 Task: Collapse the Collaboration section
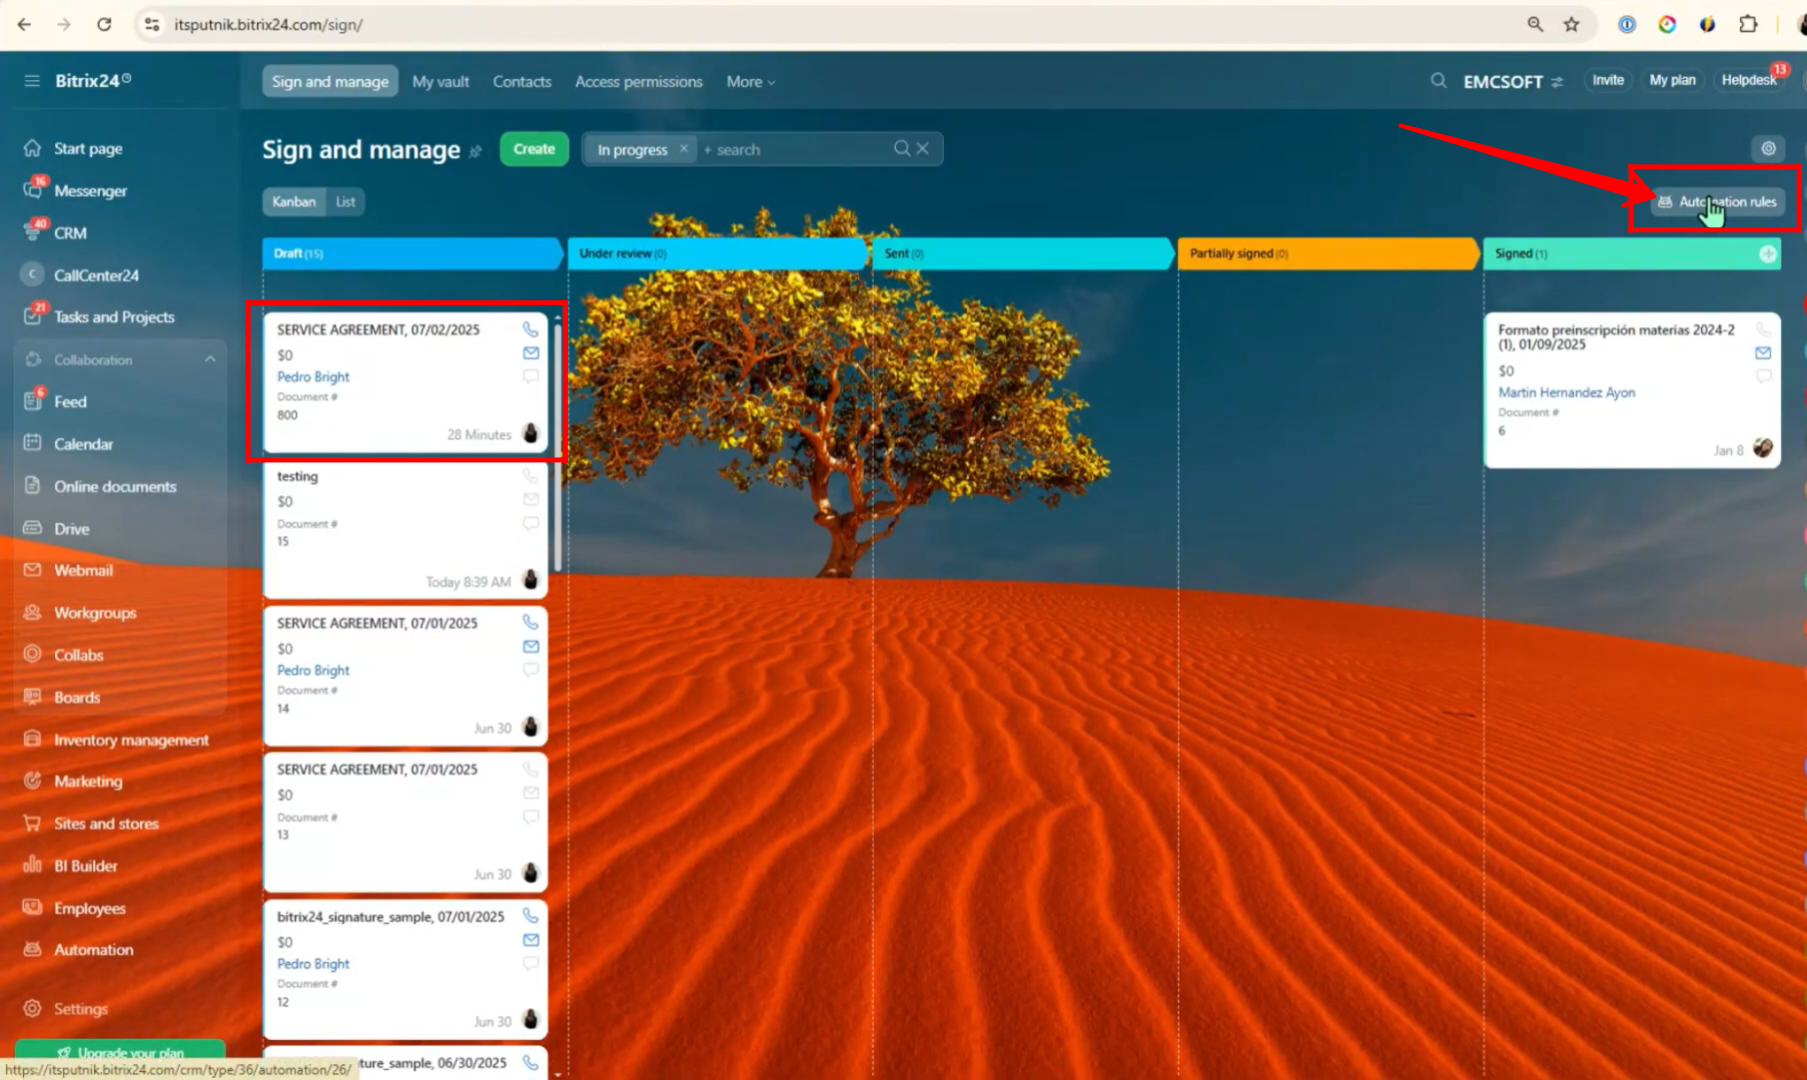point(210,359)
